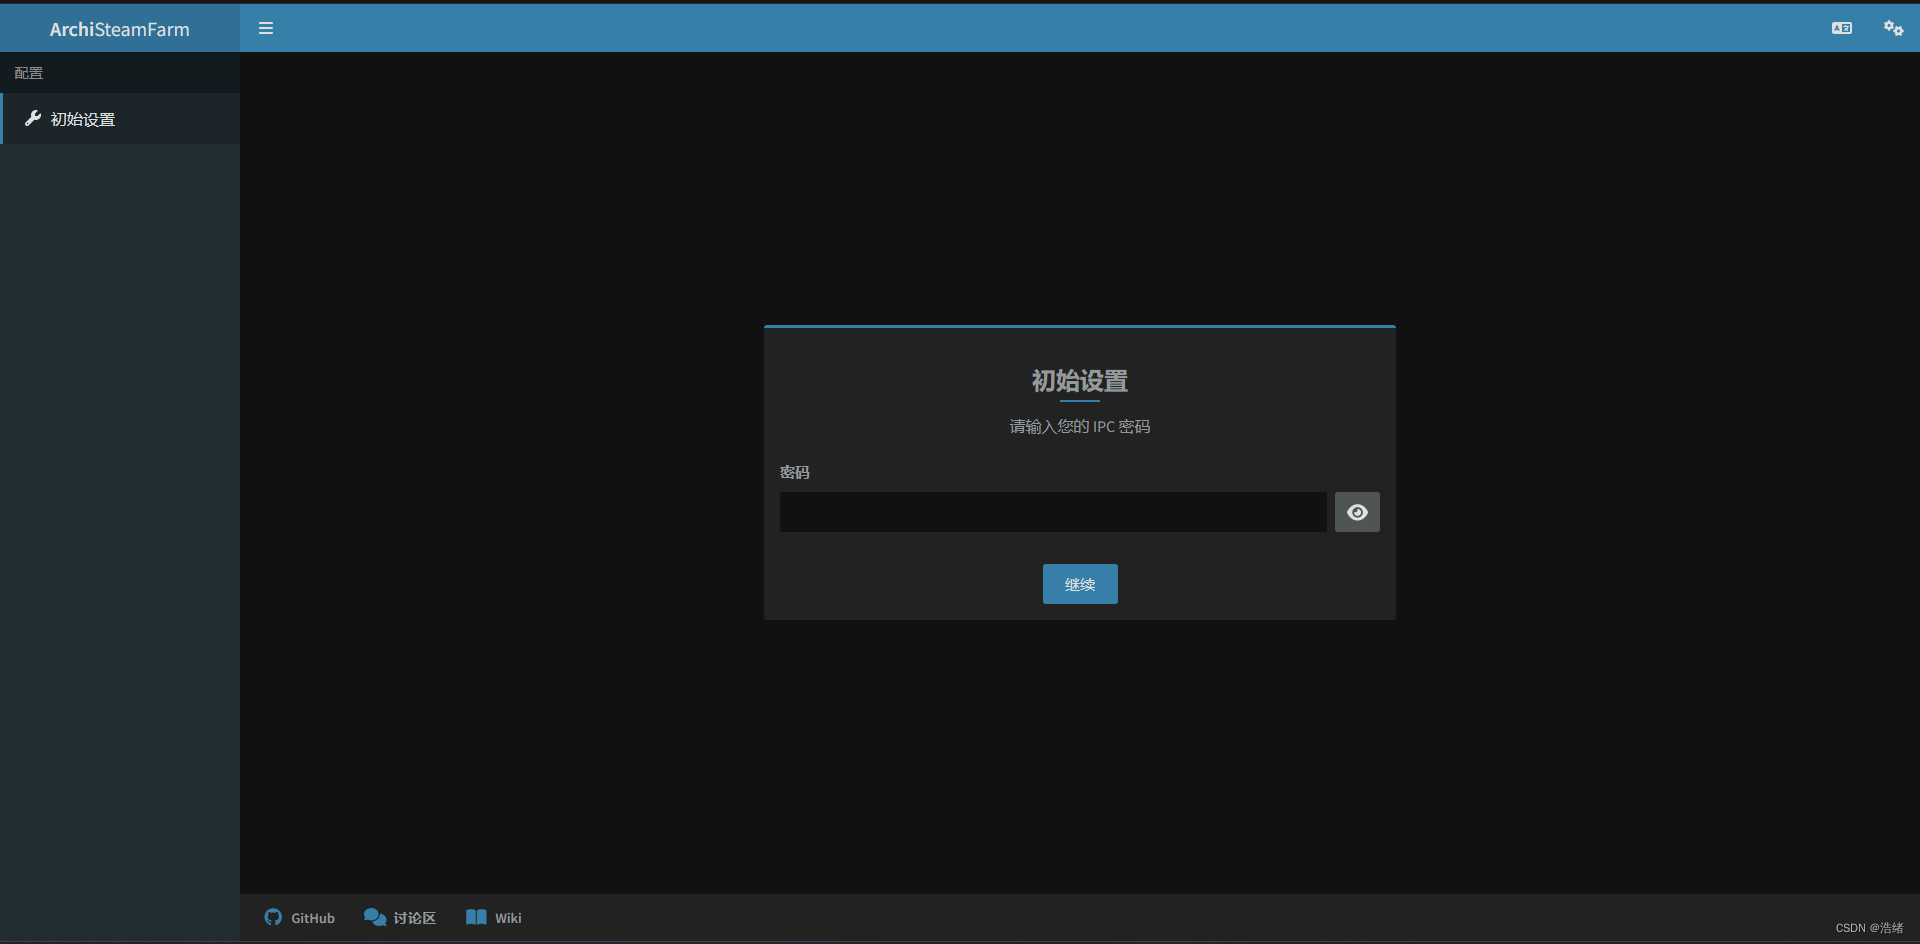Select 初始设置 in the sidebar
This screenshot has height=944, width=1920.
pos(83,120)
